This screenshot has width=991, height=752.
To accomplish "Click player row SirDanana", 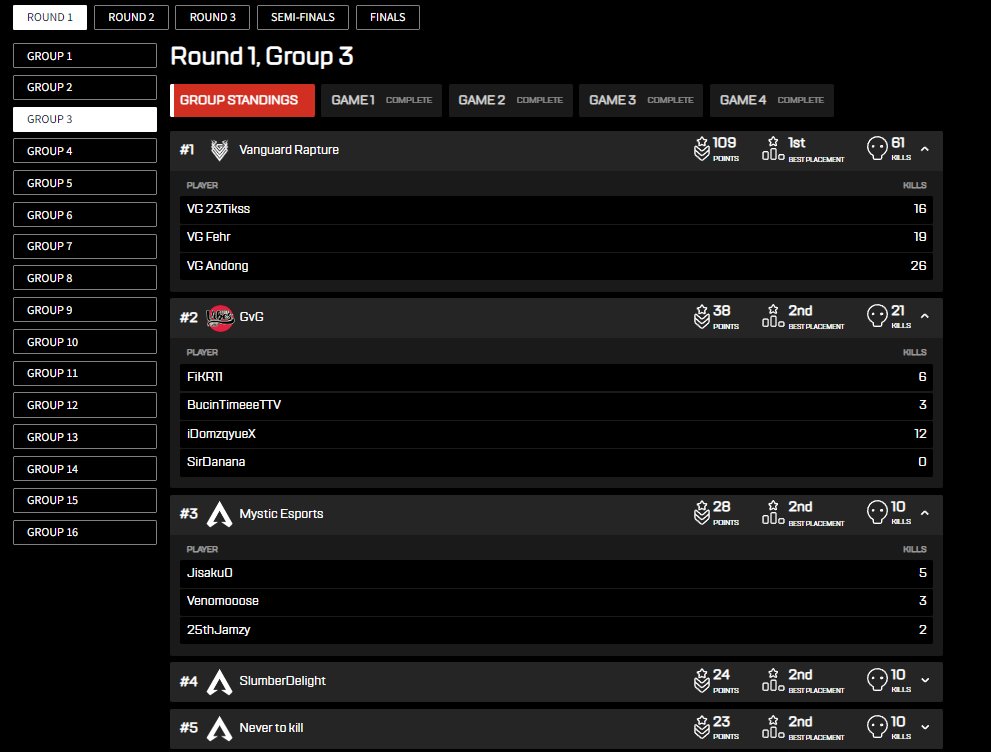I will (x=556, y=463).
